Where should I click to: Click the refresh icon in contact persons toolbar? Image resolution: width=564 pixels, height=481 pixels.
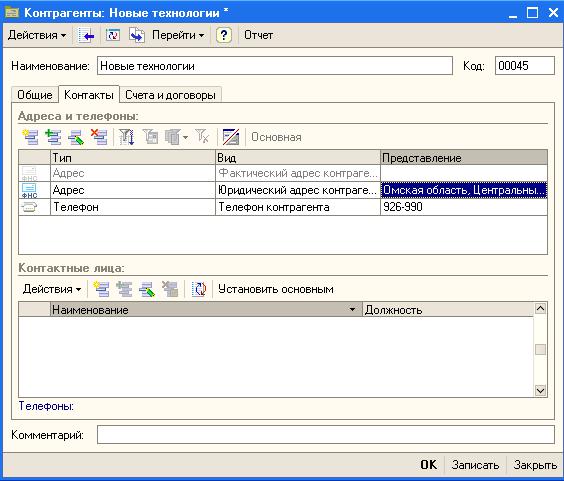[199, 289]
